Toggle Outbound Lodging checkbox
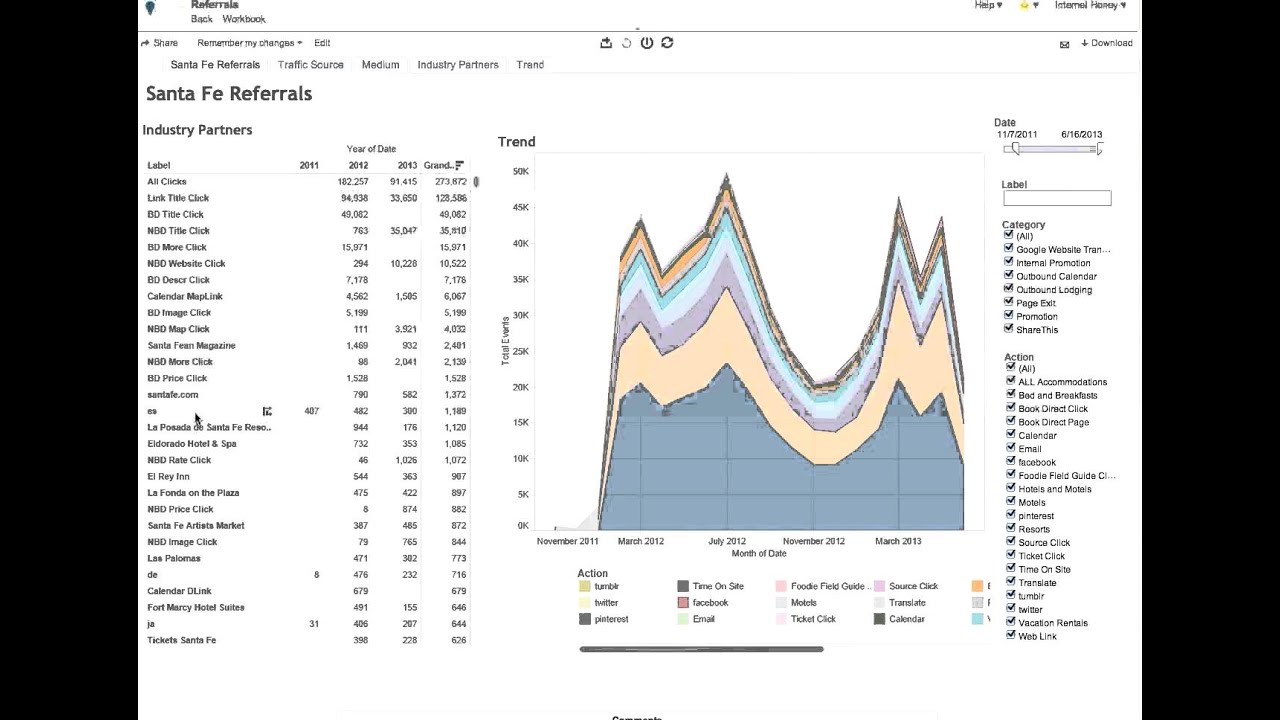 [x=1009, y=289]
